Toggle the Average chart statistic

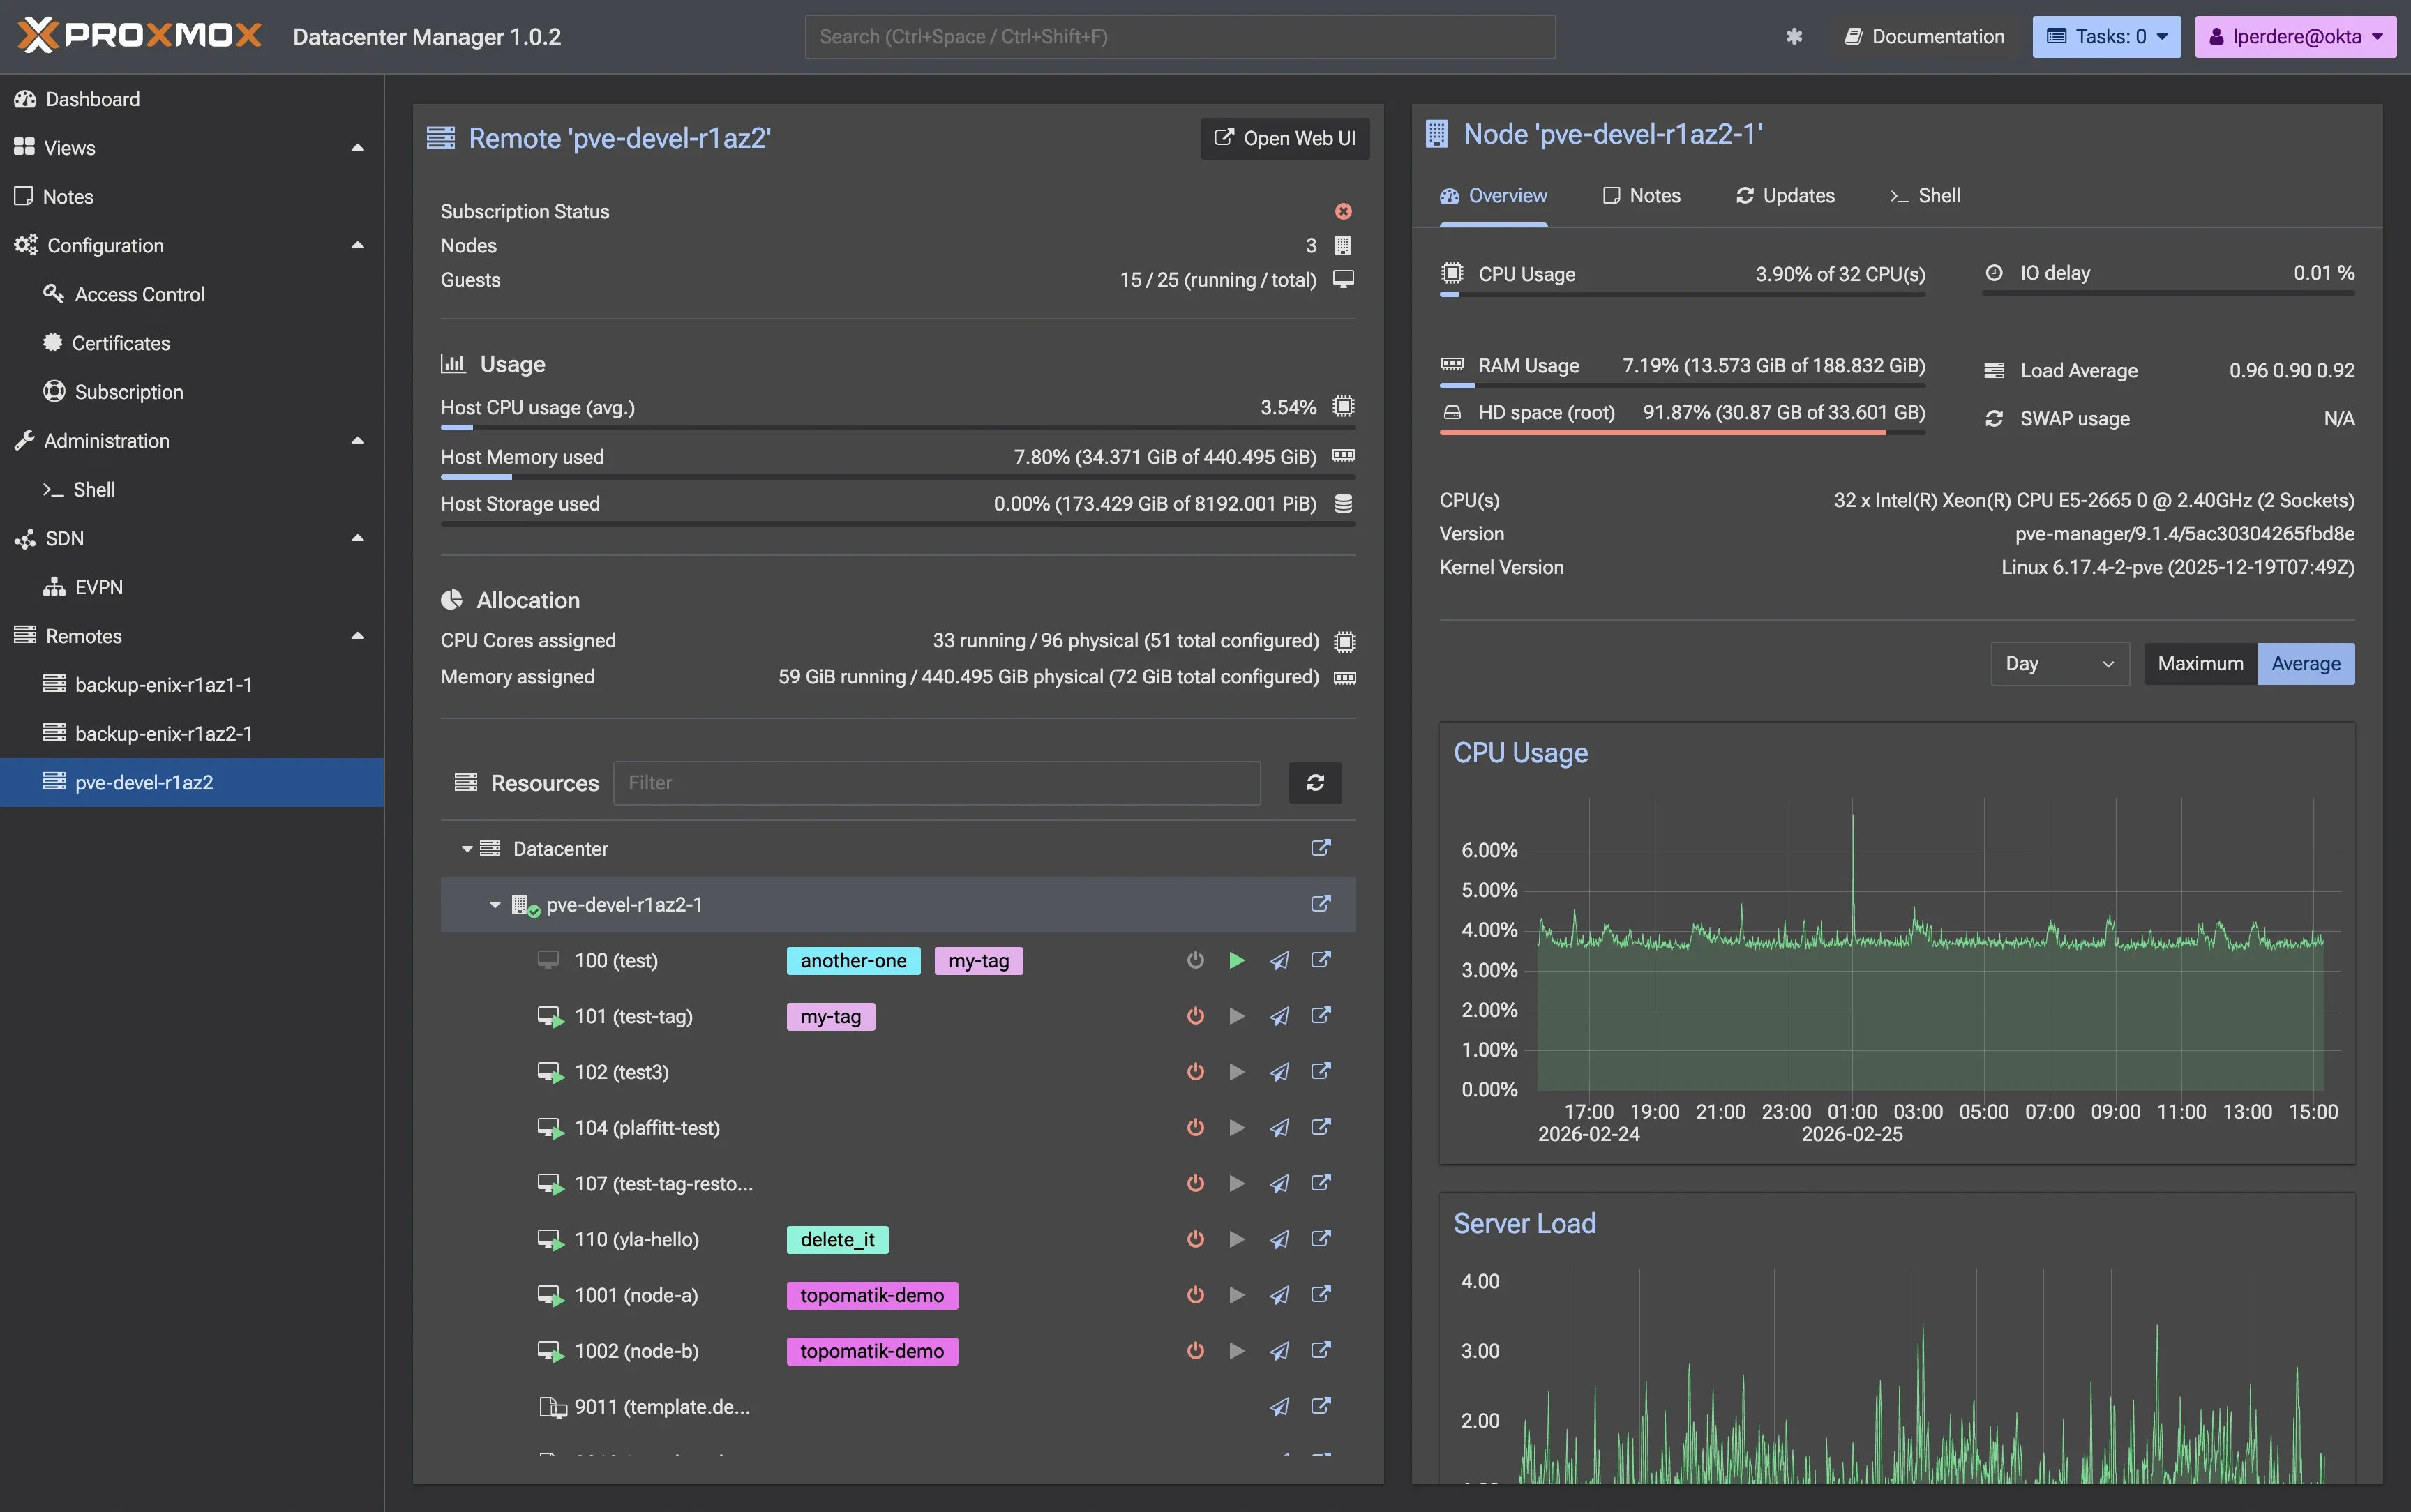[2305, 663]
